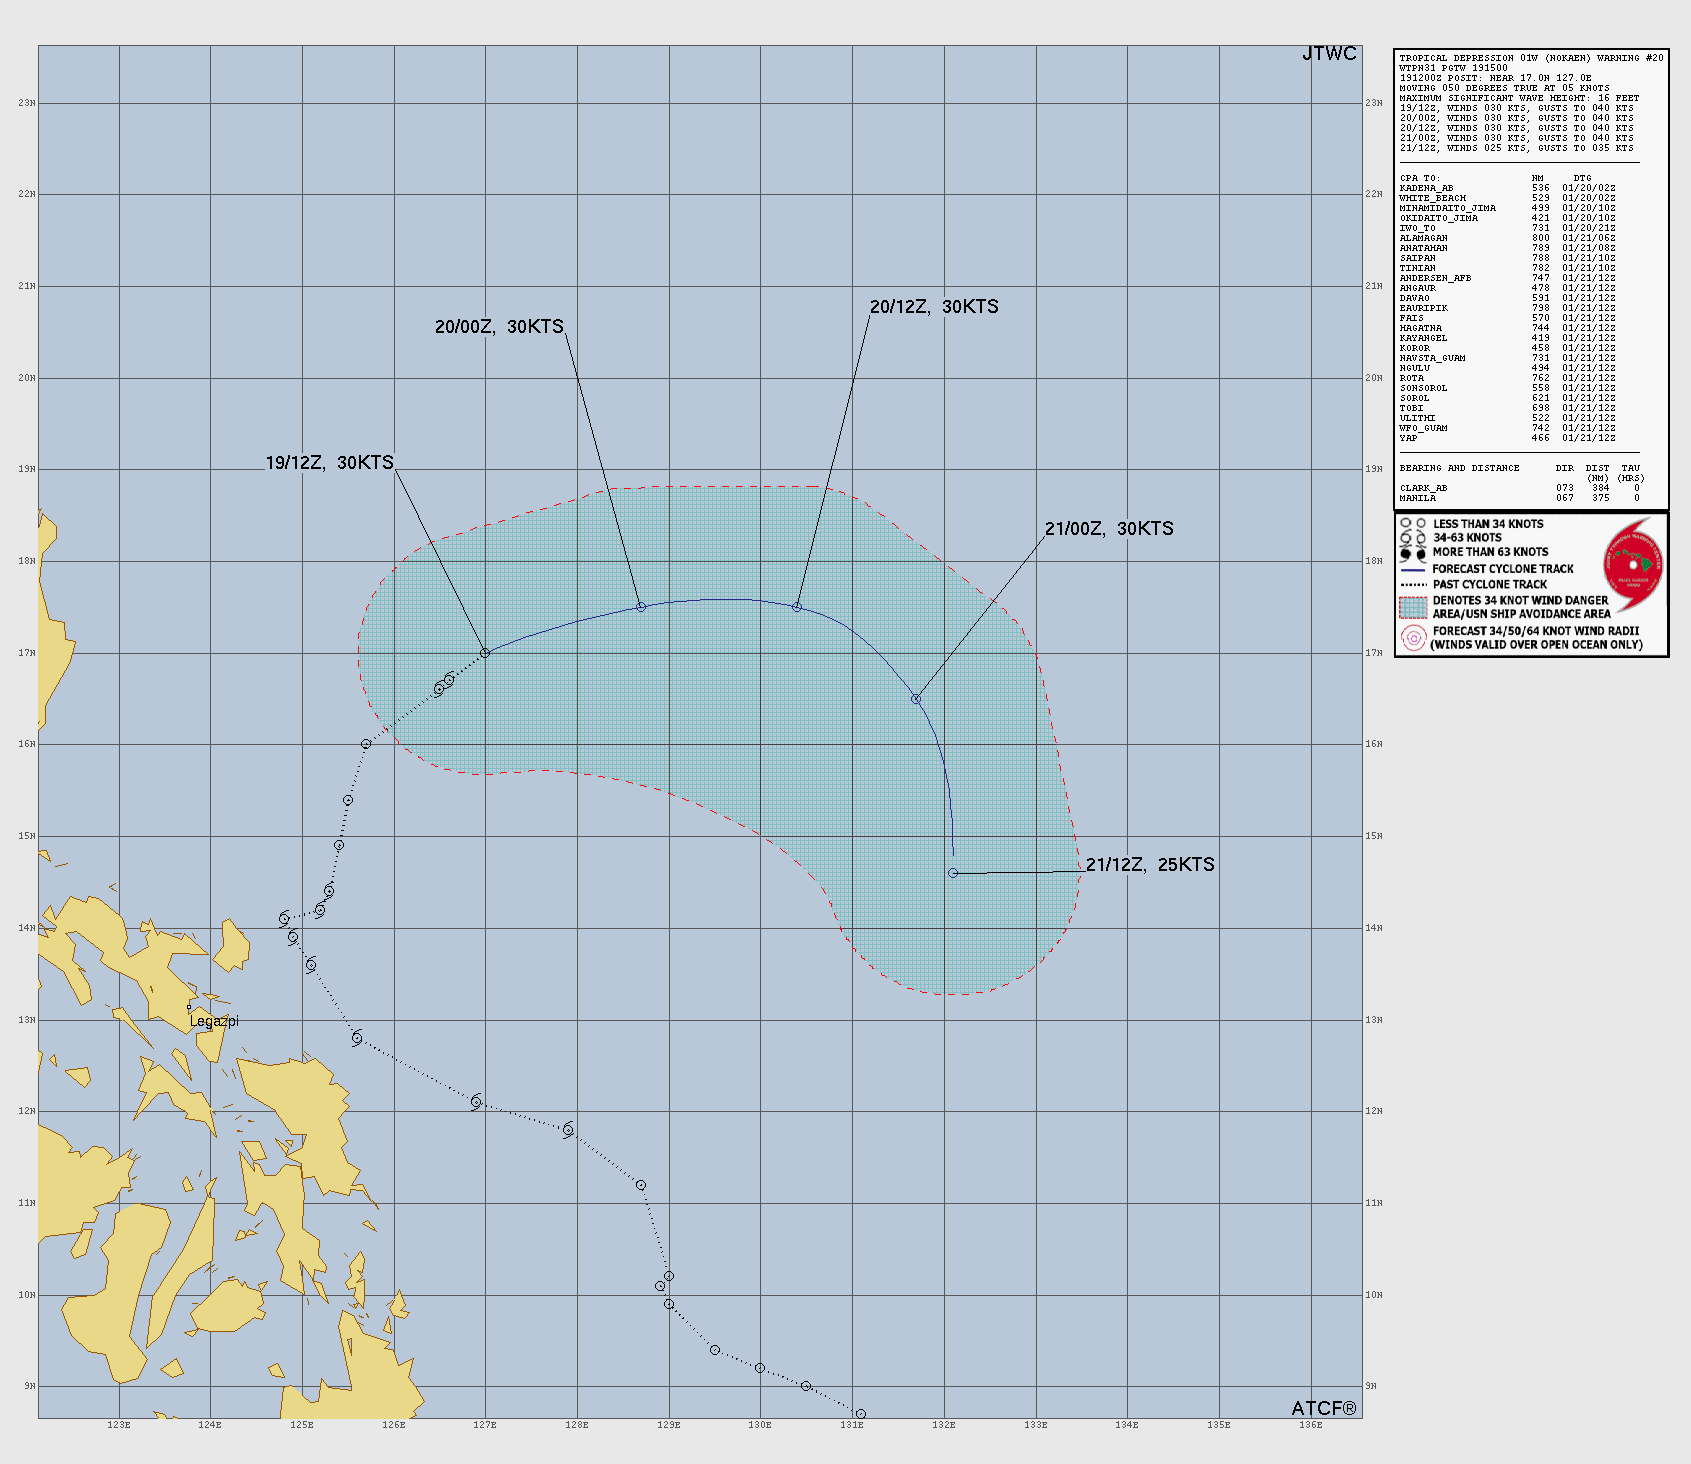The image size is (1691, 1464).
Task: Click the past track marker on the 16N line
Action: (366, 744)
